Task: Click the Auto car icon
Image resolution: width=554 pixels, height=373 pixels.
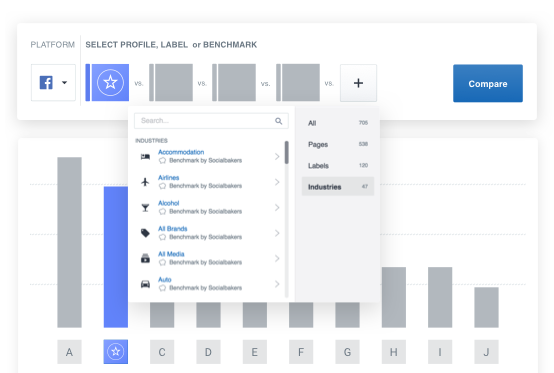Action: point(145,284)
